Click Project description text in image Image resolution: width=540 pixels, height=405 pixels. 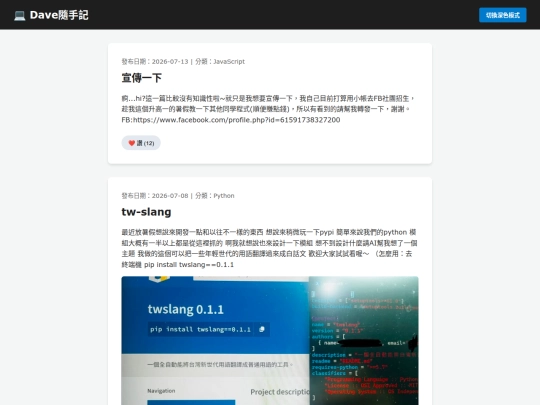click(280, 392)
